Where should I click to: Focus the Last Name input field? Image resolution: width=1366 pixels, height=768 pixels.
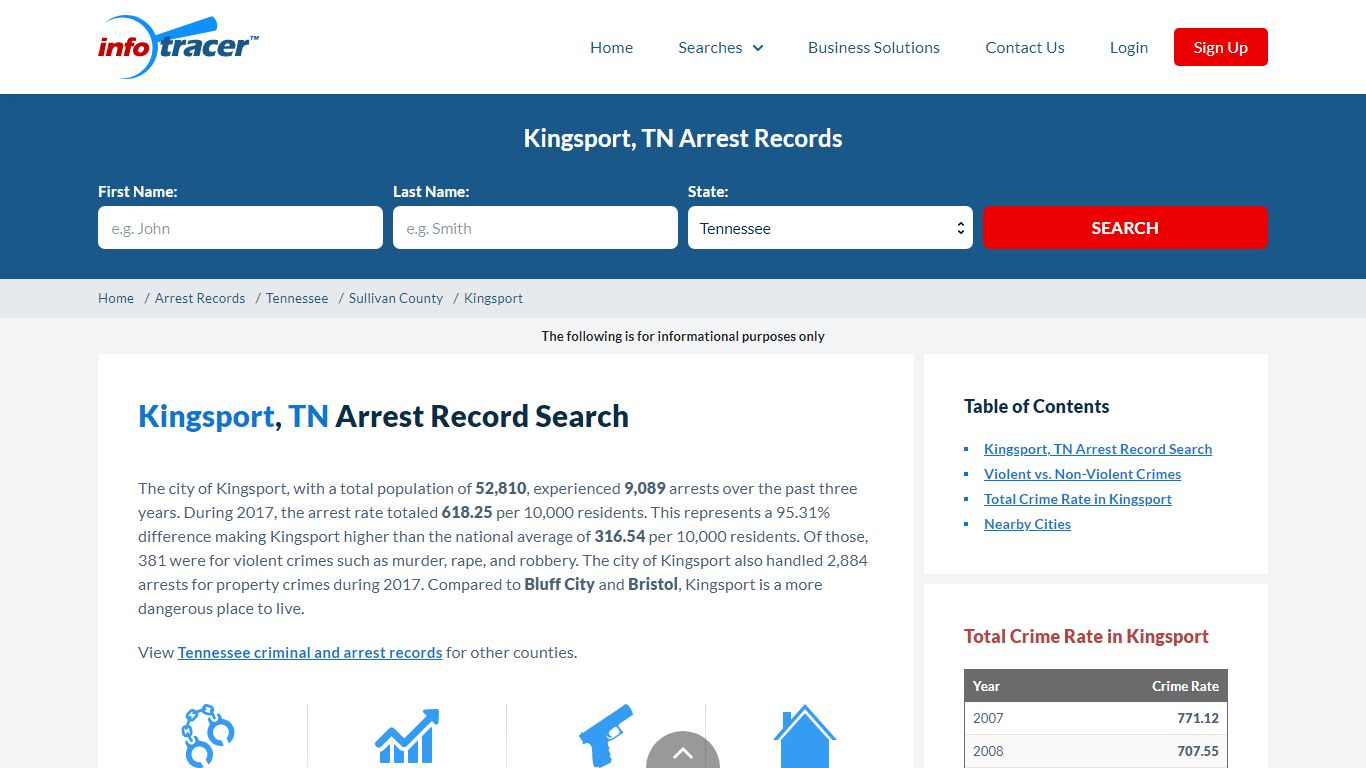(x=535, y=228)
